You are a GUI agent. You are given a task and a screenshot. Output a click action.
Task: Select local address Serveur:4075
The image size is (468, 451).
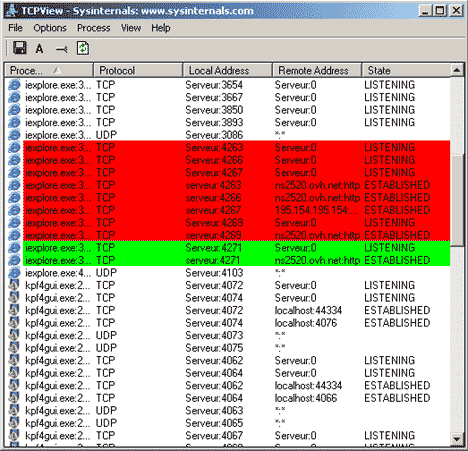(x=214, y=348)
